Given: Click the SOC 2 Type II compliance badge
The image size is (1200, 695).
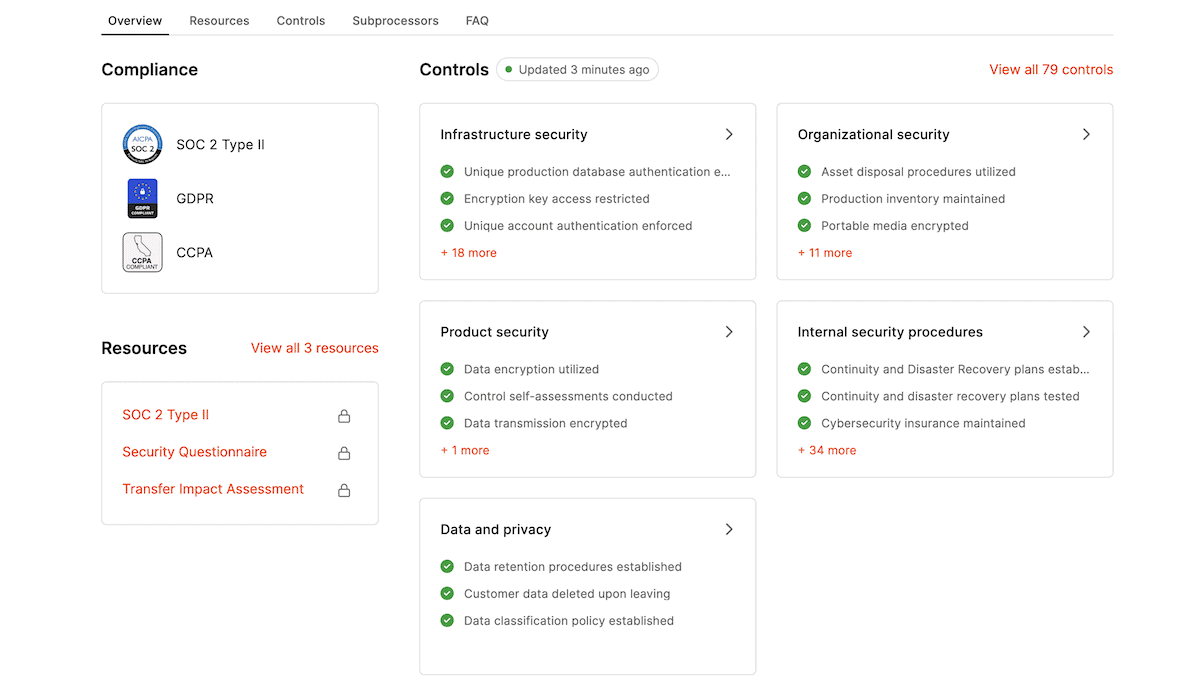Looking at the screenshot, I should click(x=142, y=144).
